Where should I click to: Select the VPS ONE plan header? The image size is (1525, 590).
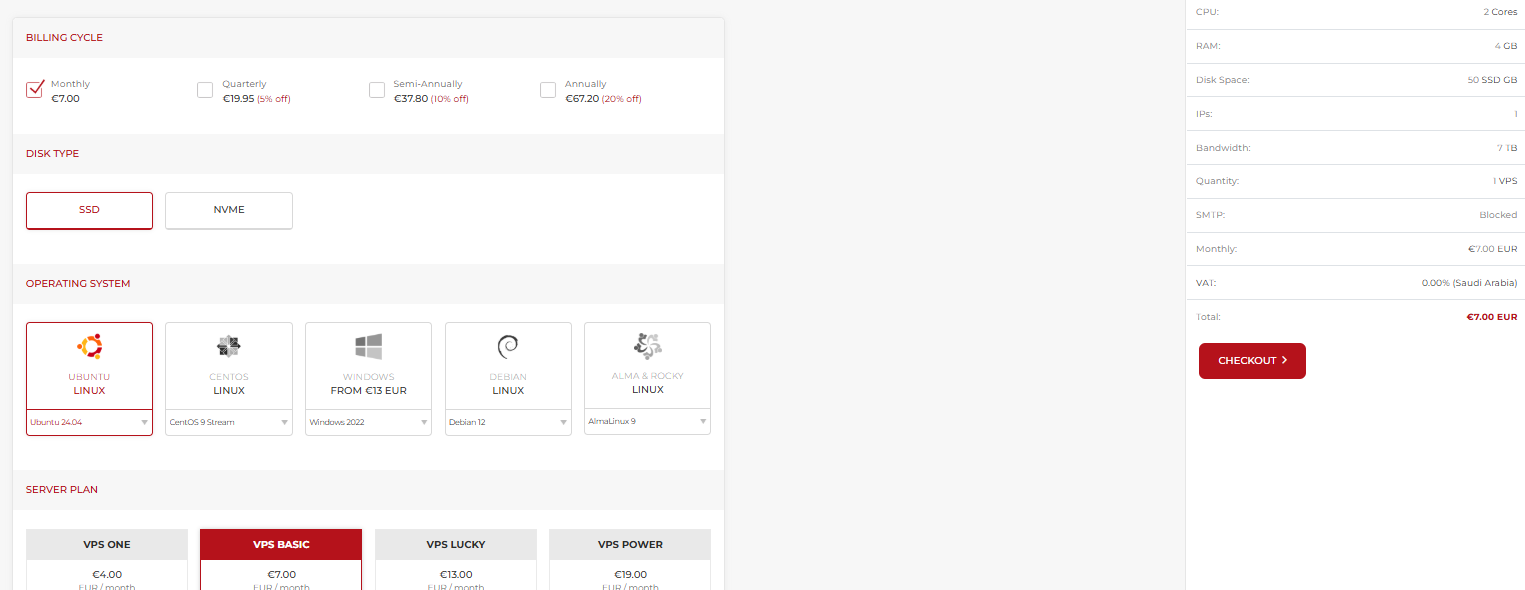107,545
